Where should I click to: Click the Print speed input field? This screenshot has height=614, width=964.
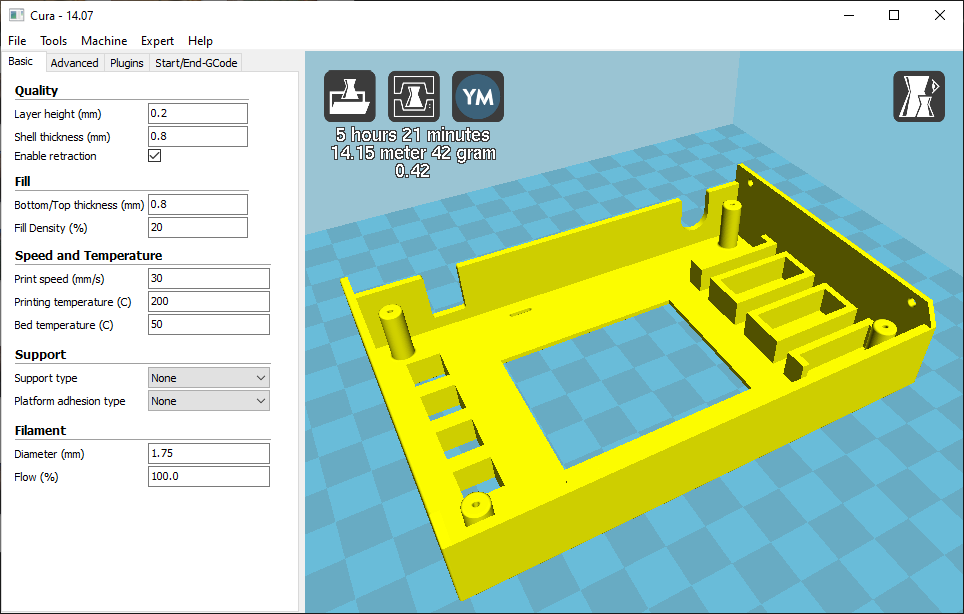pyautogui.click(x=209, y=278)
